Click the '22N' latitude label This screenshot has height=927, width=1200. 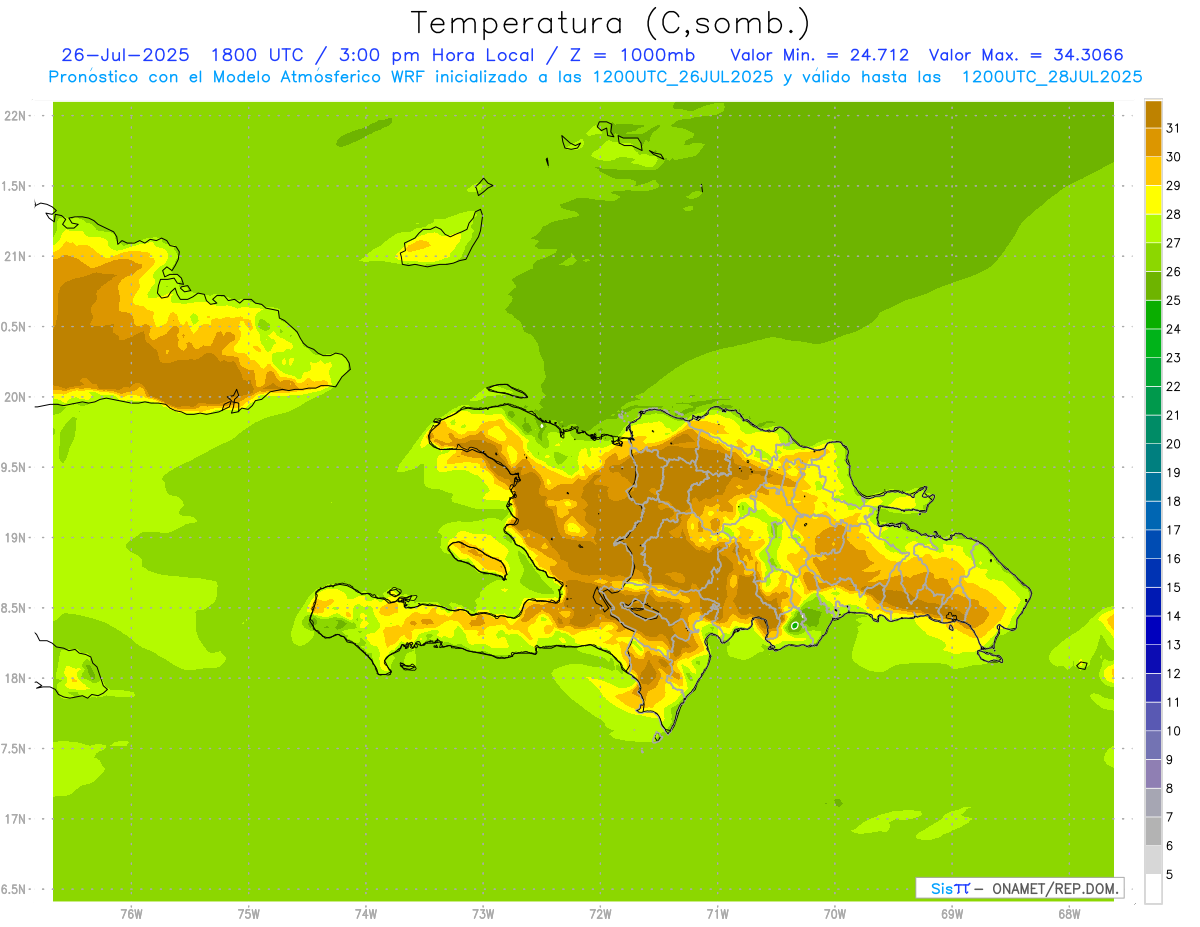click(15, 116)
